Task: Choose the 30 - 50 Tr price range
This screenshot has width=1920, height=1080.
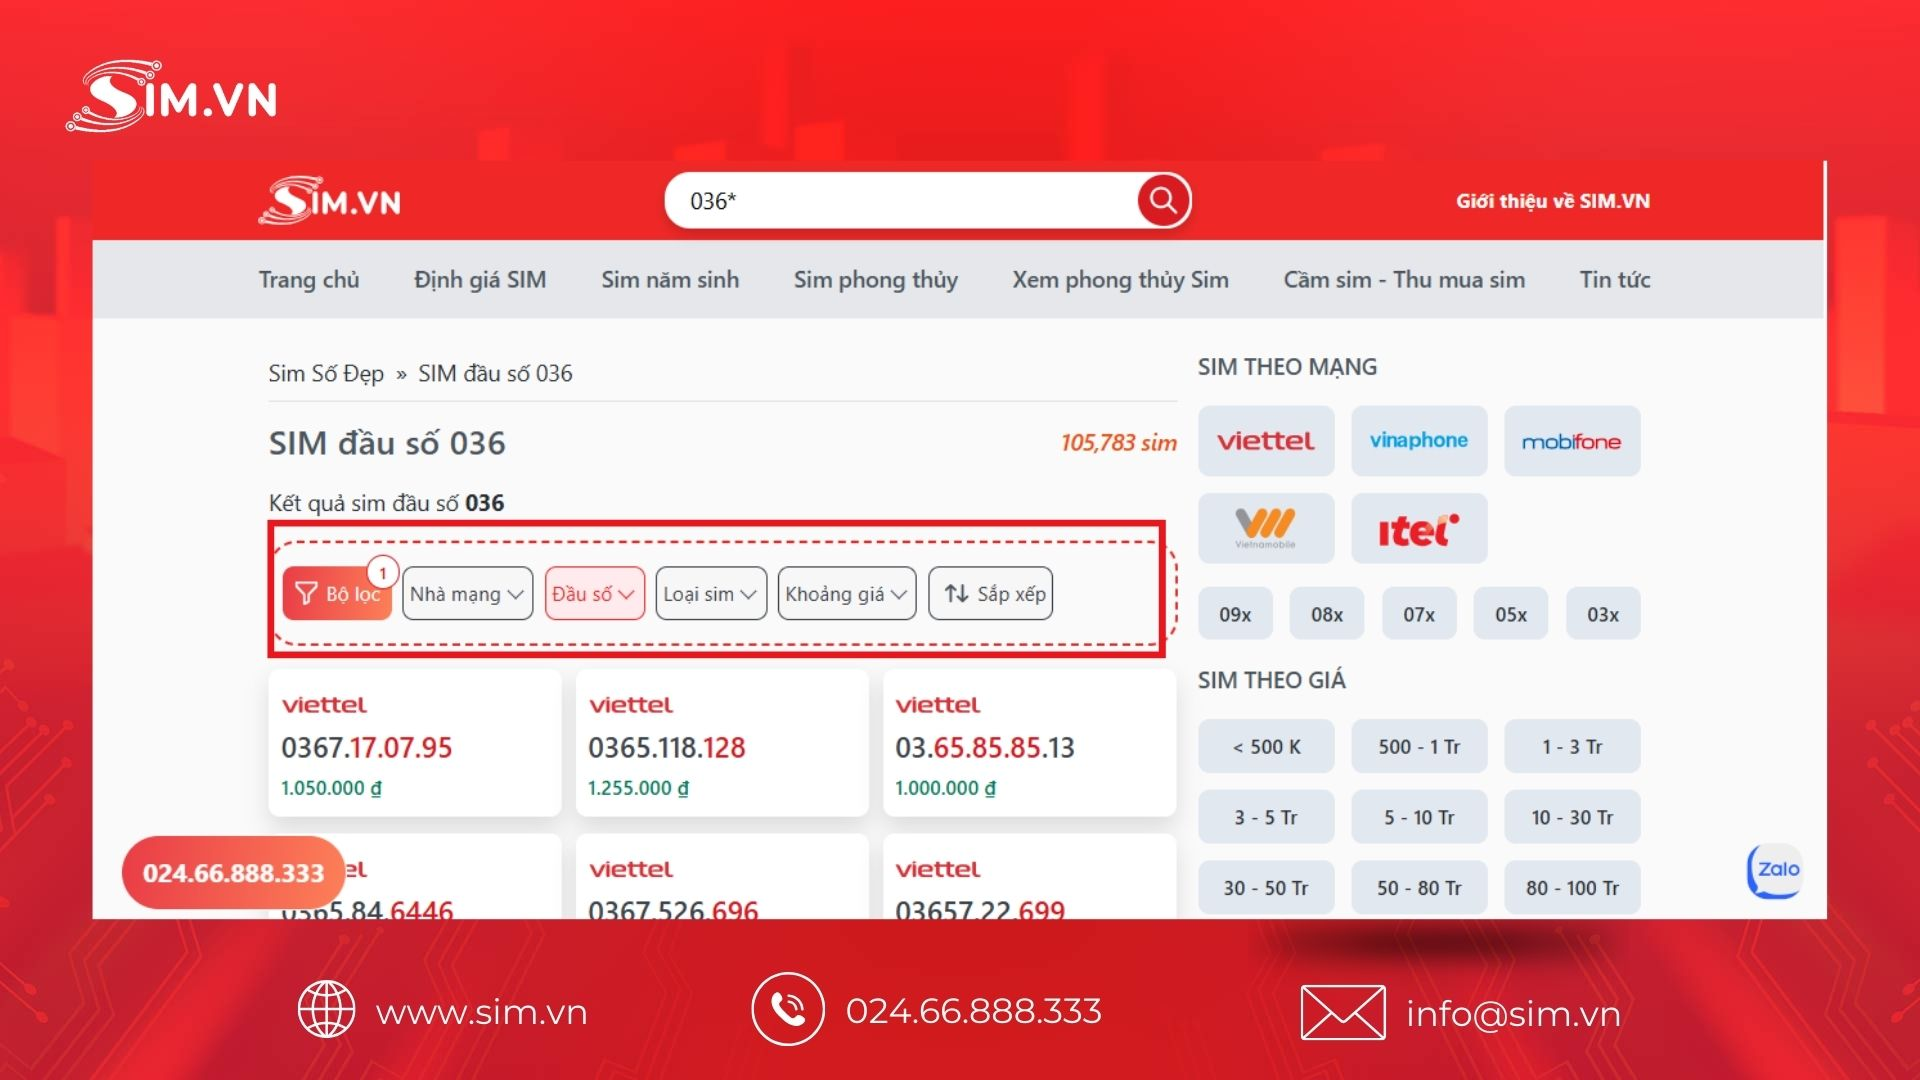Action: click(x=1266, y=887)
